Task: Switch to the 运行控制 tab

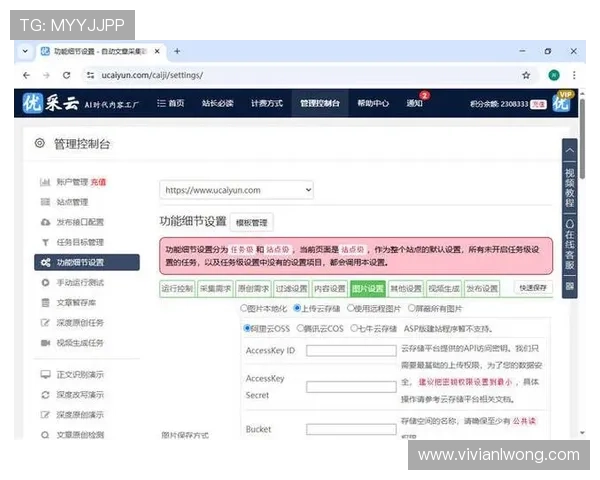Action: click(x=177, y=288)
